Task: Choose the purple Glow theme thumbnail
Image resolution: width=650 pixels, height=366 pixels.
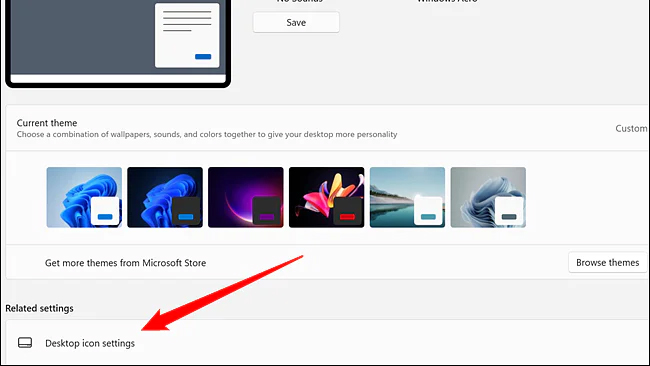Action: point(246,197)
